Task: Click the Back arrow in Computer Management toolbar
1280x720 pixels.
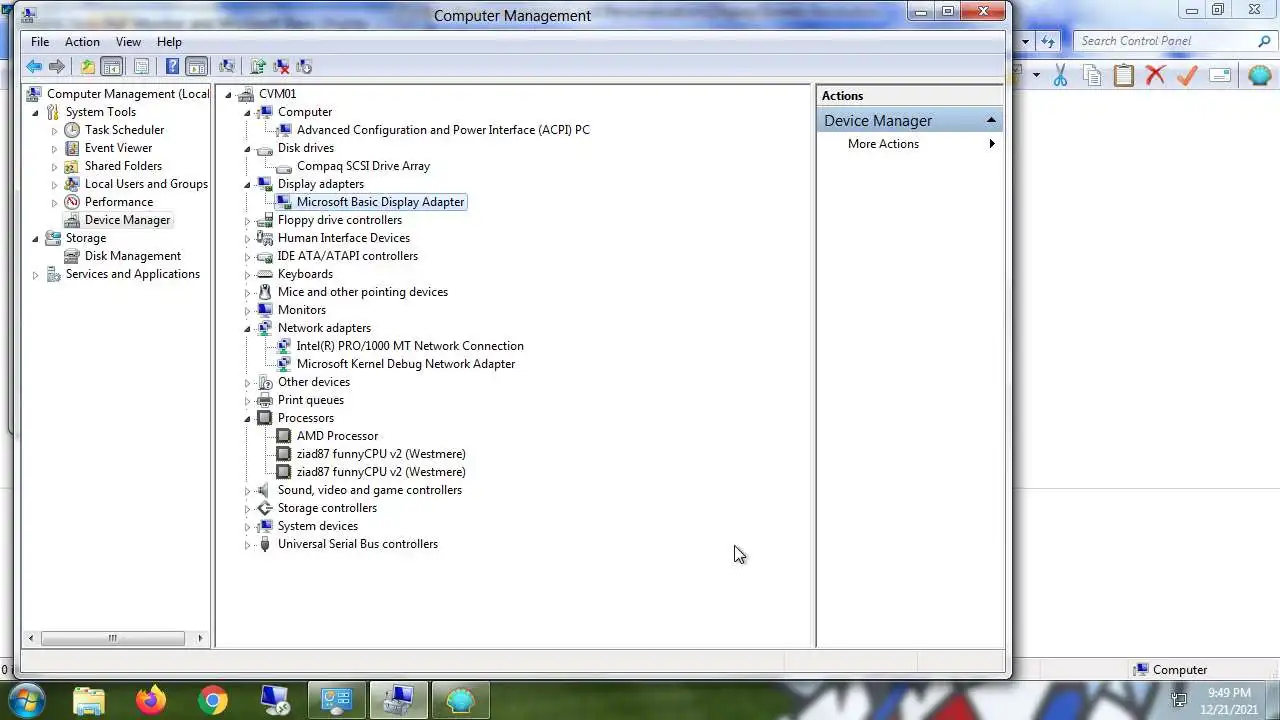Action: click(34, 66)
